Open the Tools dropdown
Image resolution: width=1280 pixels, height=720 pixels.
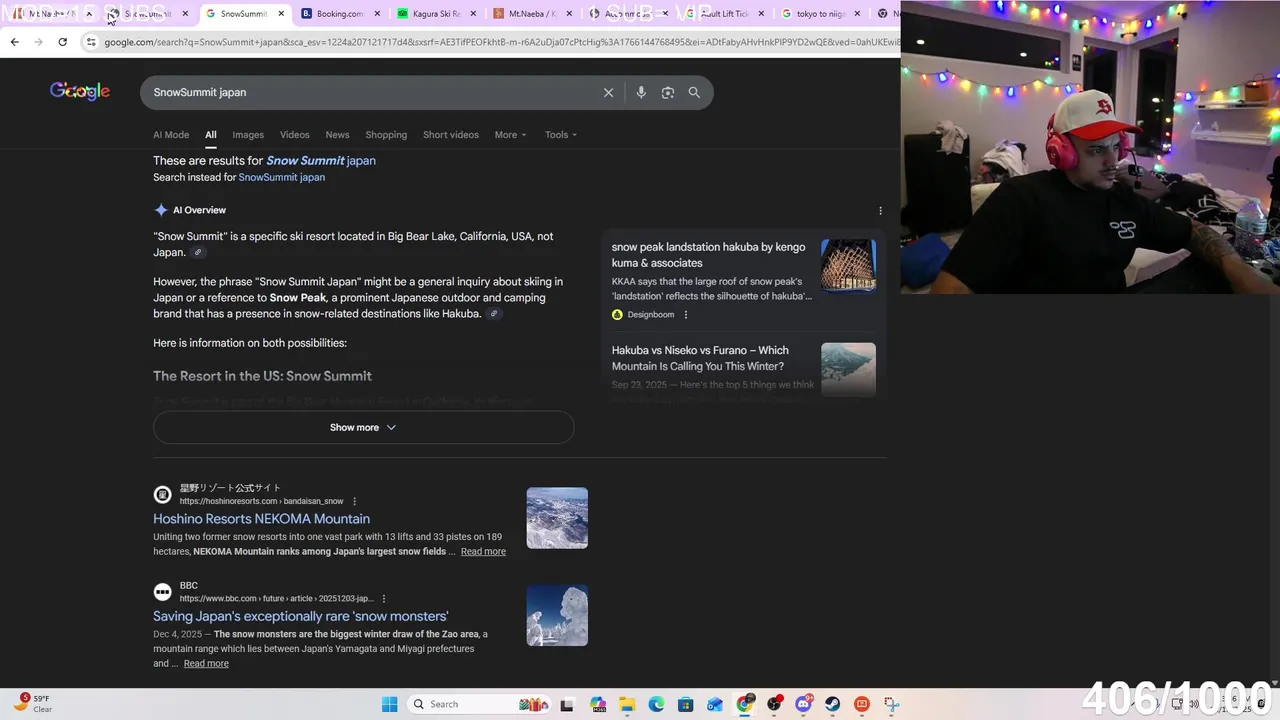pyautogui.click(x=561, y=135)
